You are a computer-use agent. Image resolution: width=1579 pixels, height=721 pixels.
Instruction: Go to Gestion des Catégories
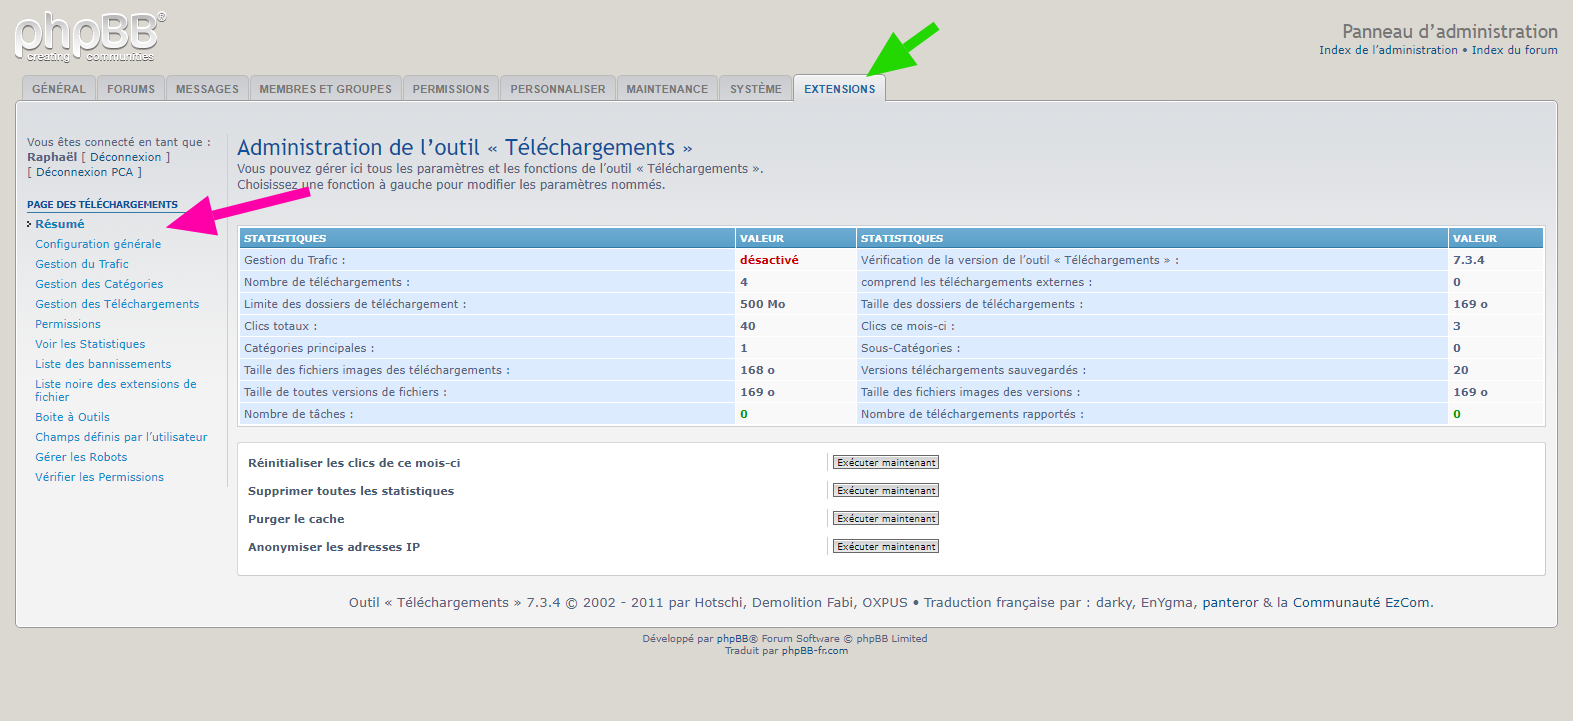point(99,284)
